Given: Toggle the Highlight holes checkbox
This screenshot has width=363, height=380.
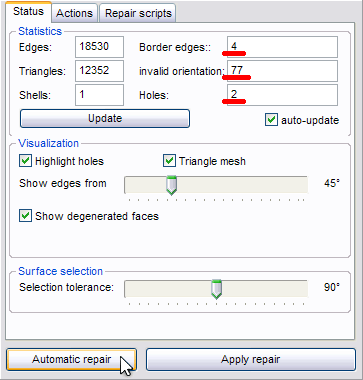Looking at the screenshot, I should pyautogui.click(x=25, y=161).
